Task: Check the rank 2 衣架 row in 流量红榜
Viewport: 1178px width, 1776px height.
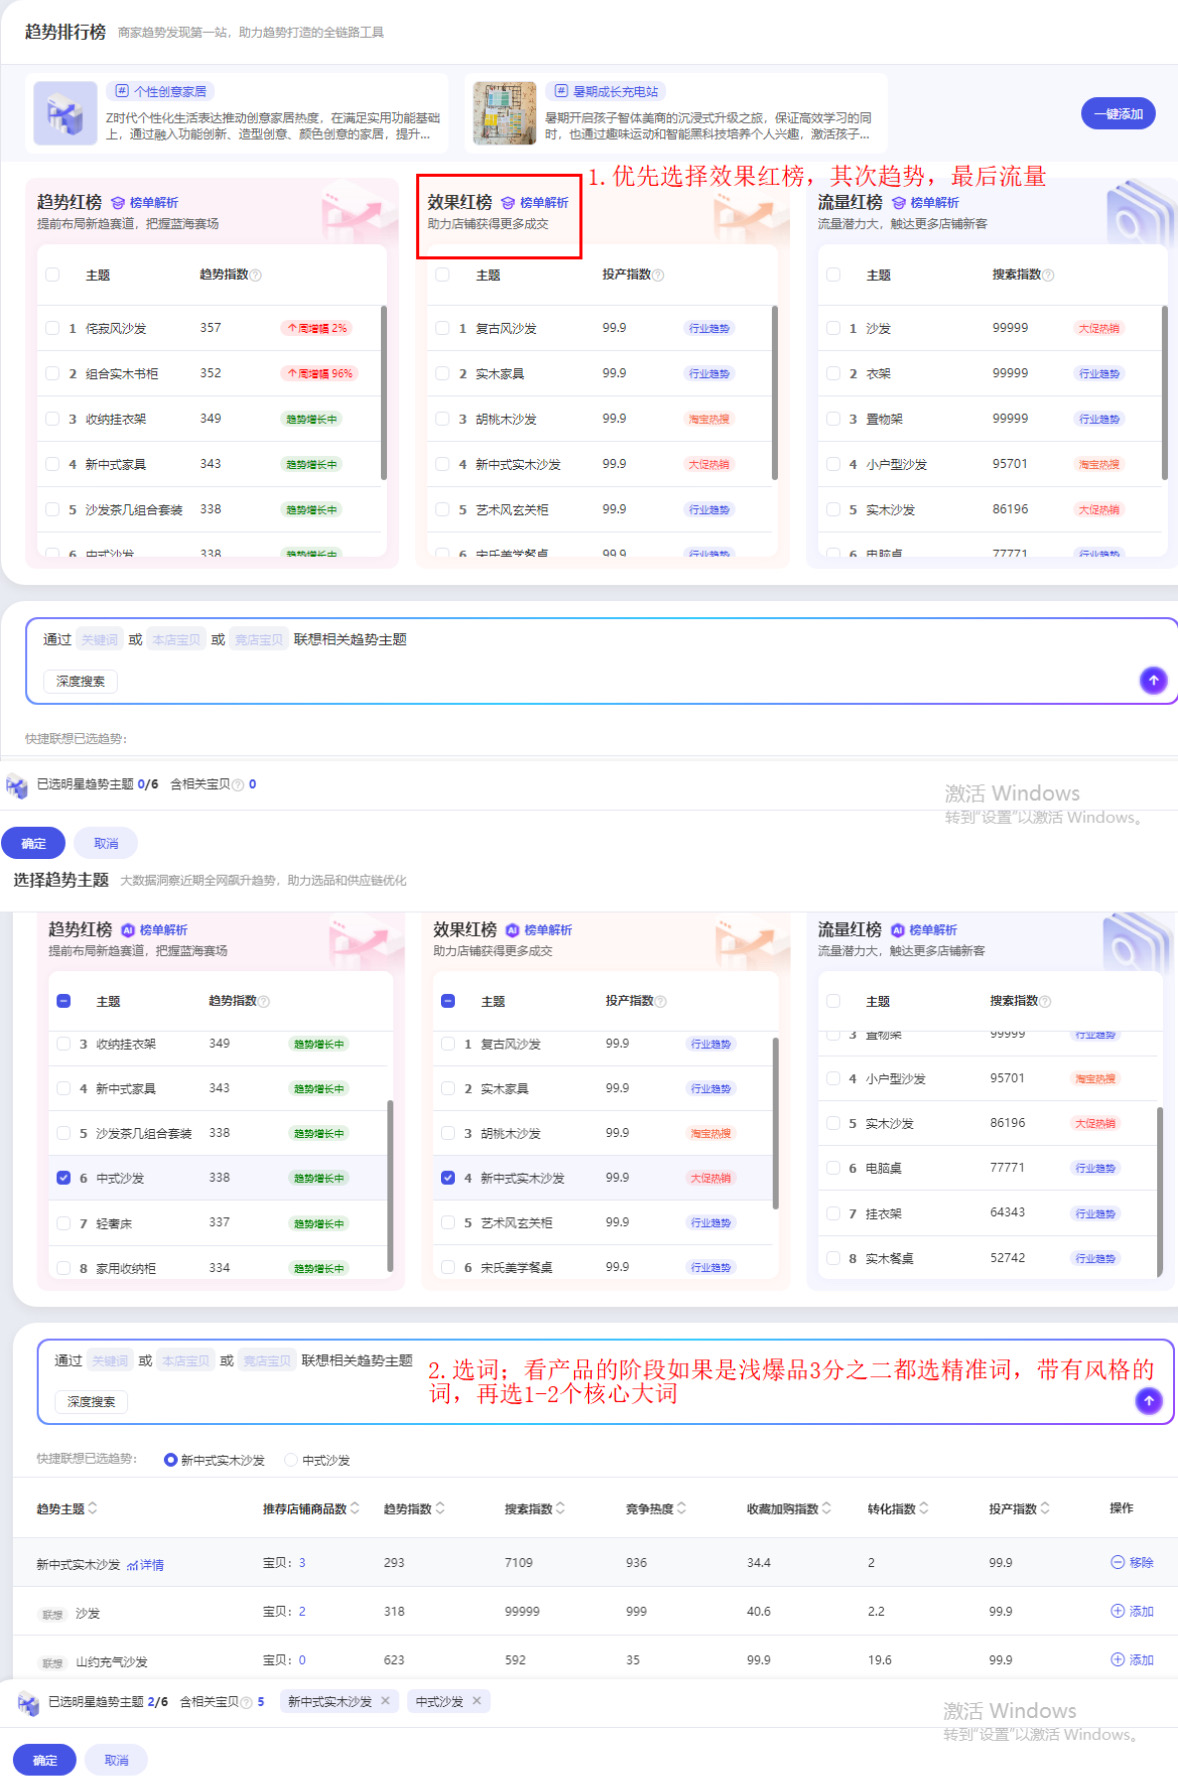Action: [x=833, y=373]
